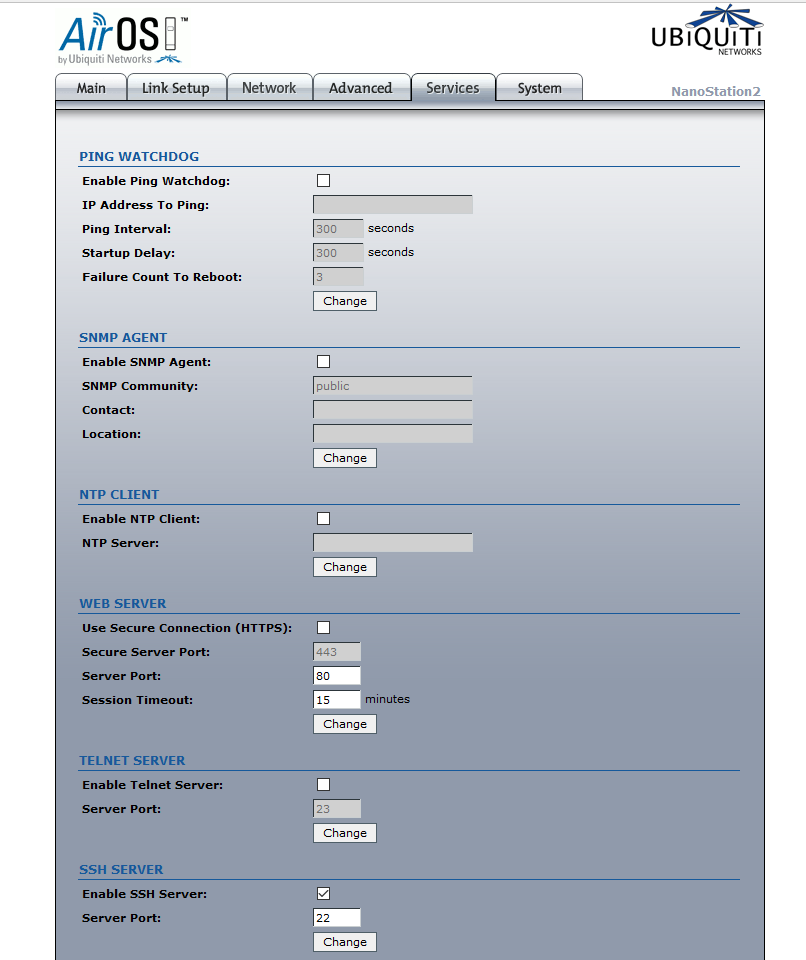Viewport: 806px width, 960px height.
Task: Click the Failure Count To Reboot field
Action: (x=338, y=277)
